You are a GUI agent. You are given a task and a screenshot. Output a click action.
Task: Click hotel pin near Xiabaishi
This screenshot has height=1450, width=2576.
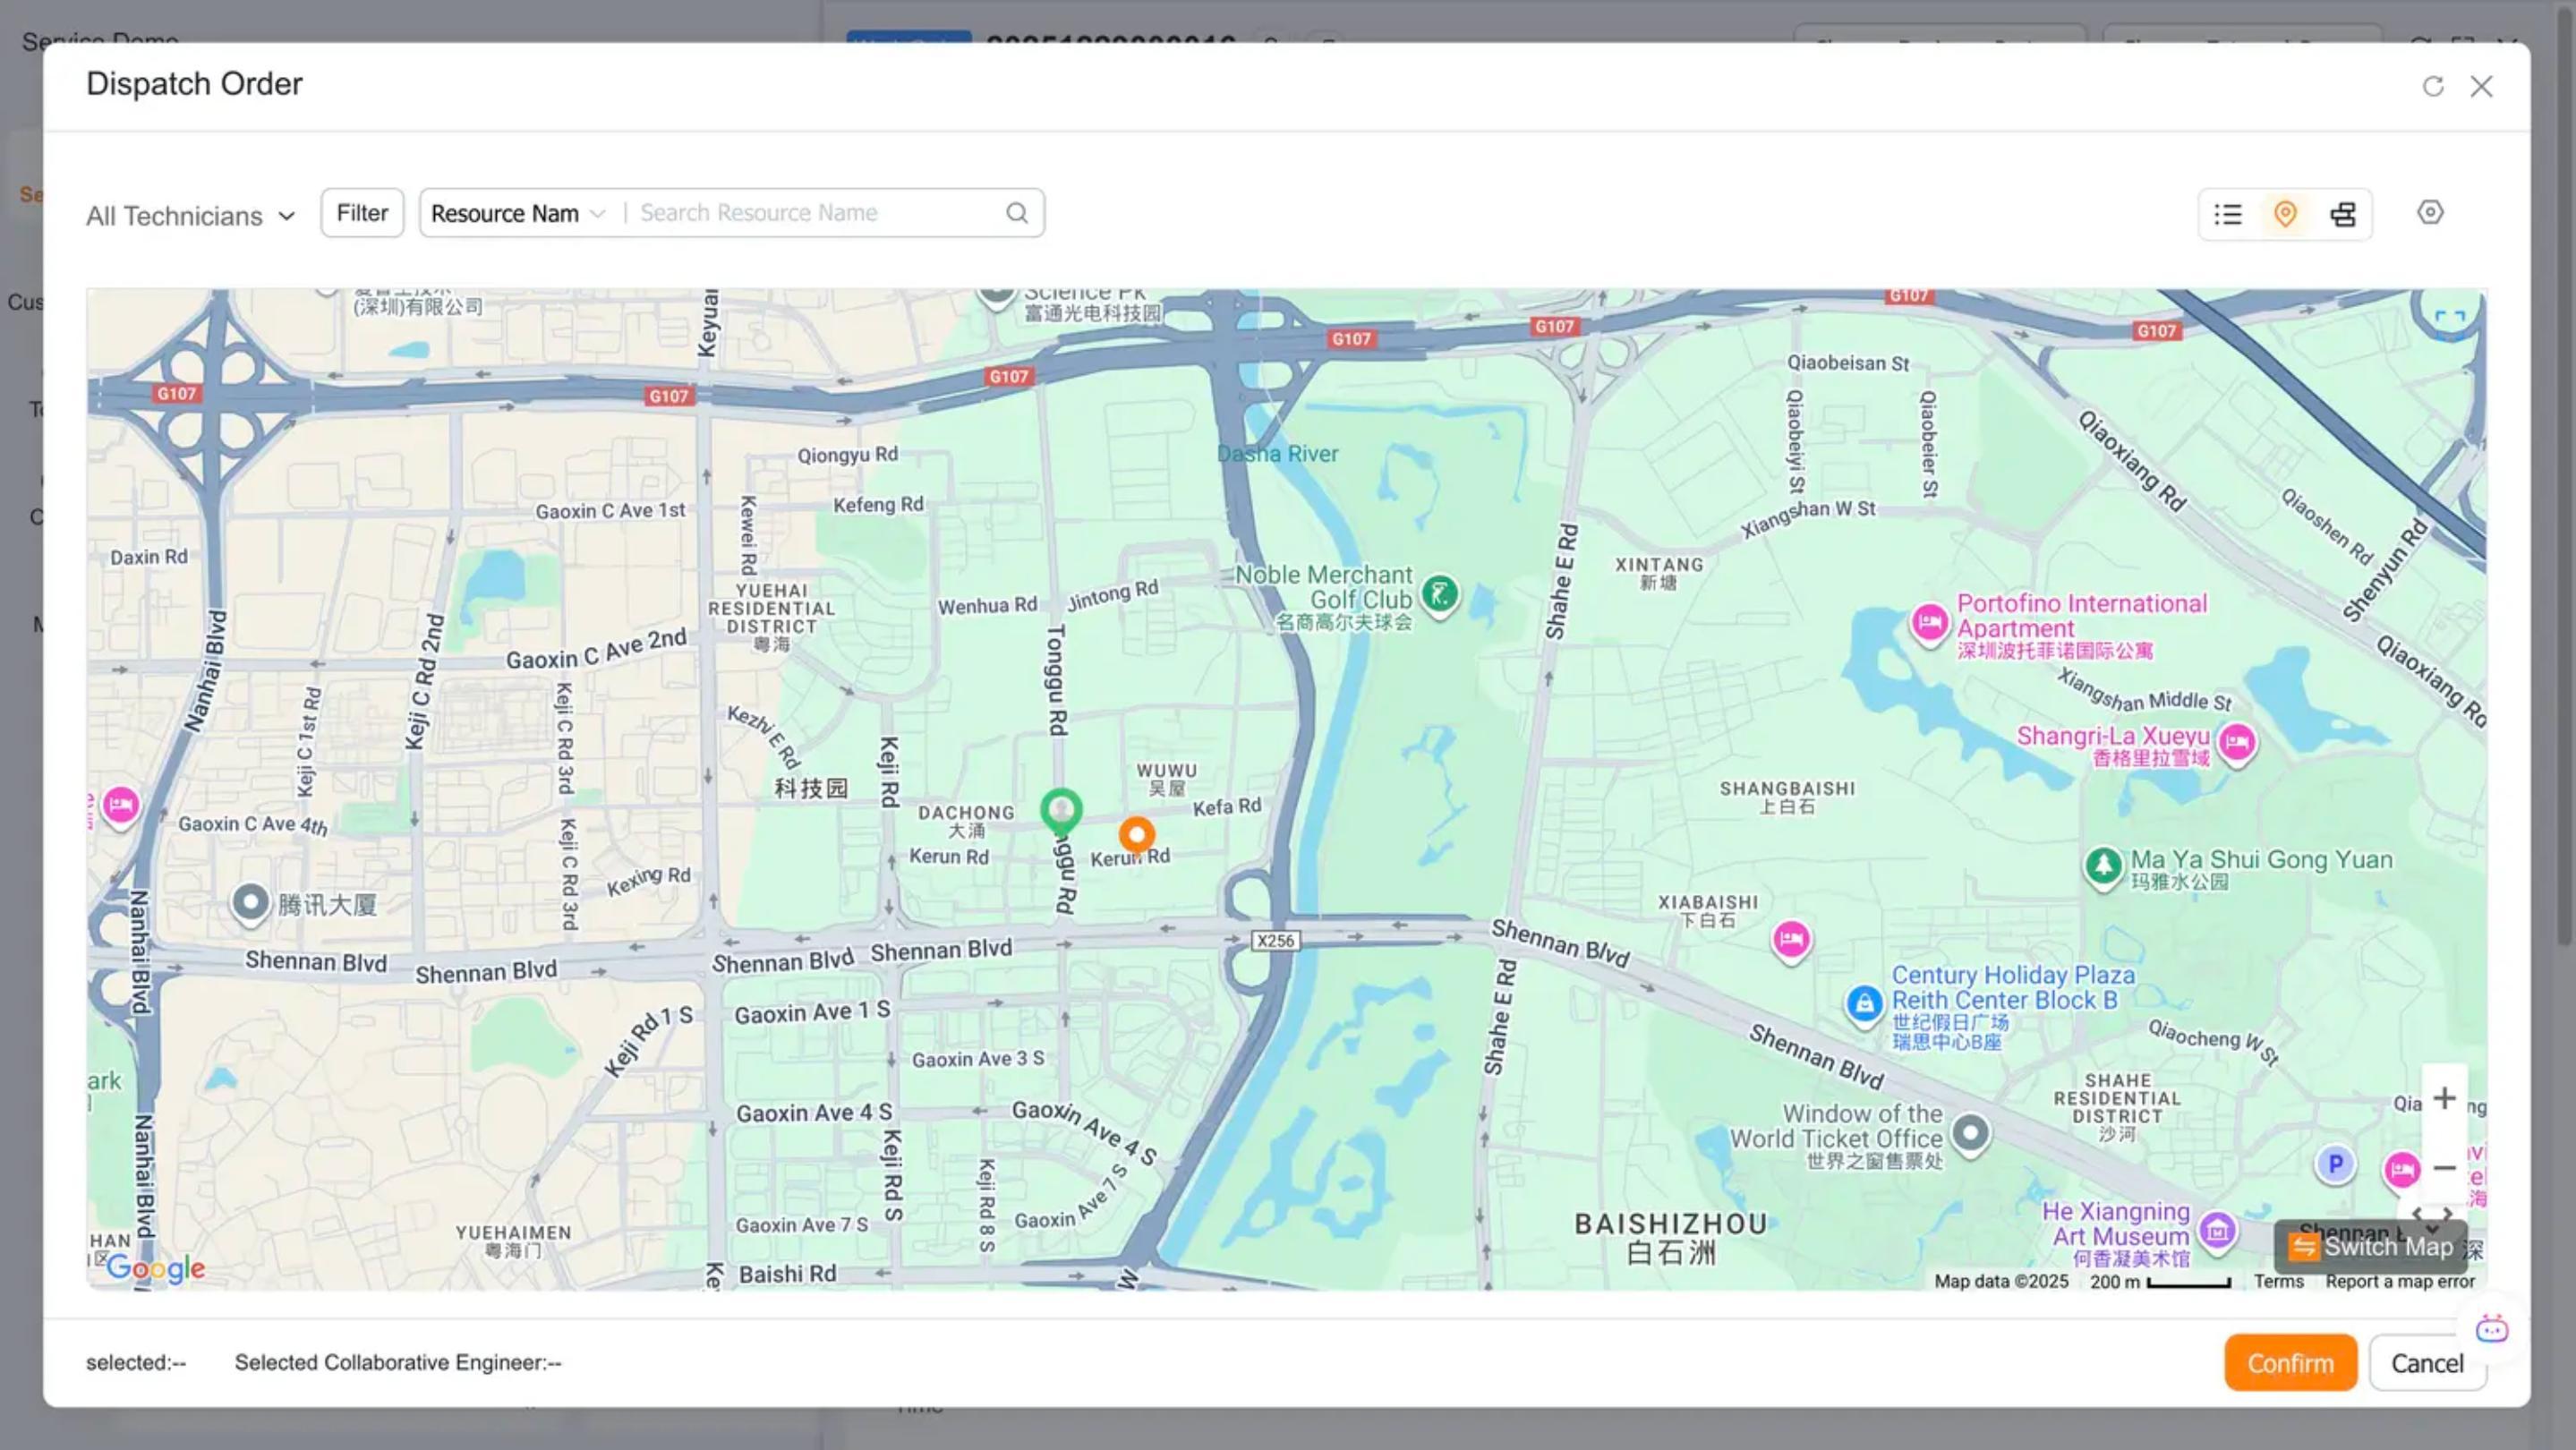point(1791,941)
